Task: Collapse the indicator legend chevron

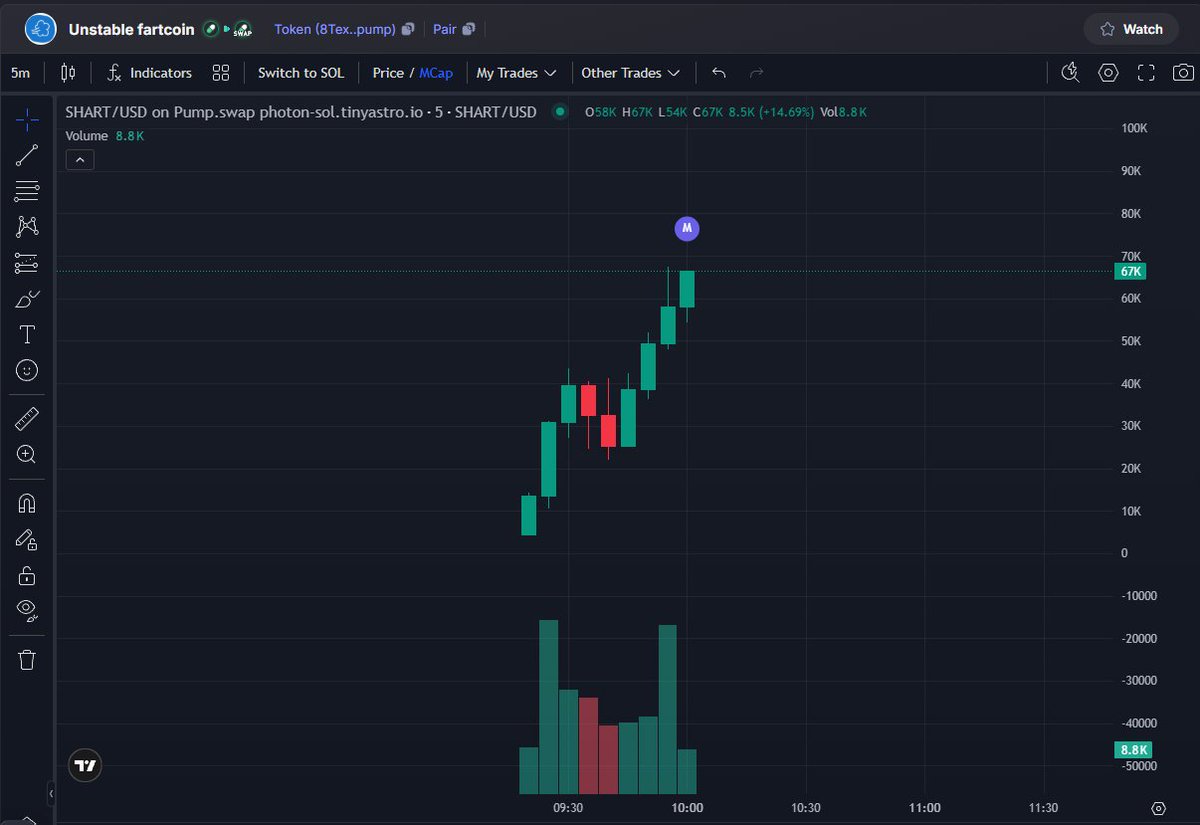Action: click(80, 160)
